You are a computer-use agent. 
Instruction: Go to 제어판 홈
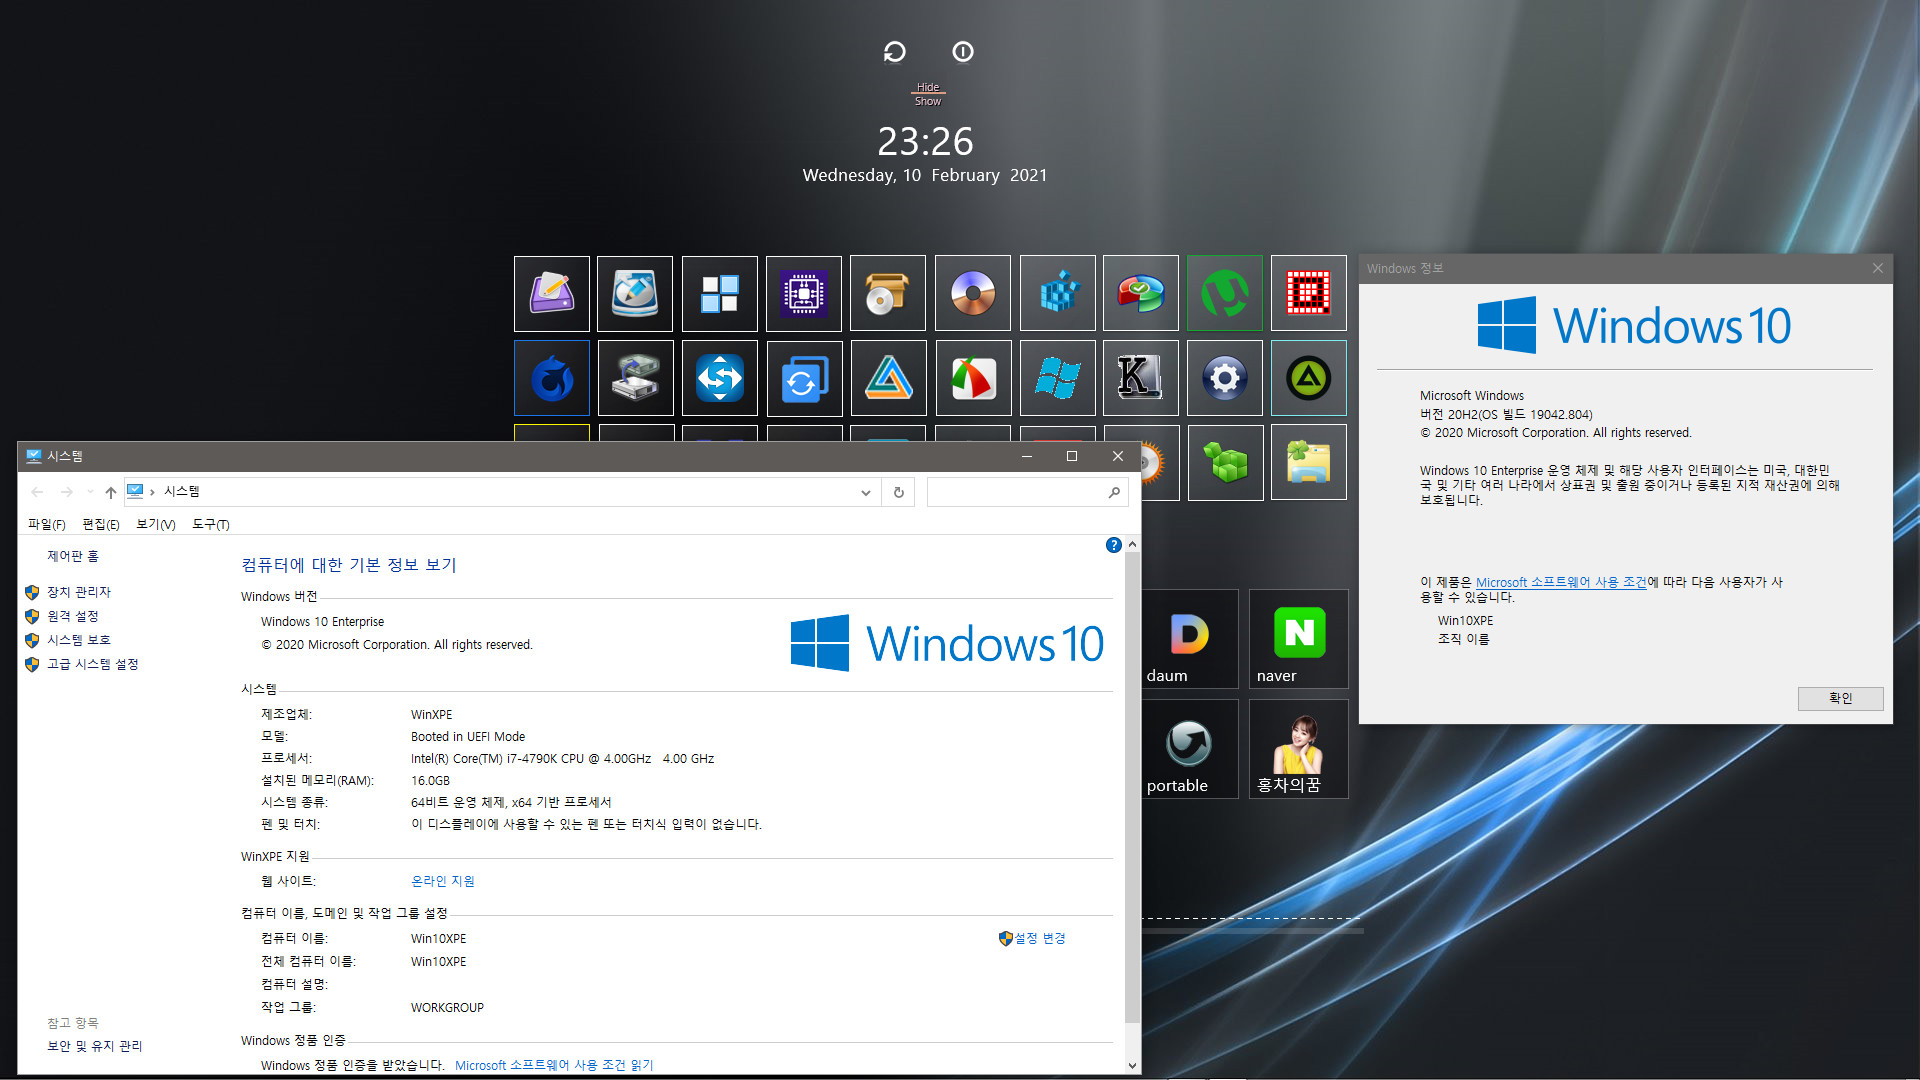[73, 556]
